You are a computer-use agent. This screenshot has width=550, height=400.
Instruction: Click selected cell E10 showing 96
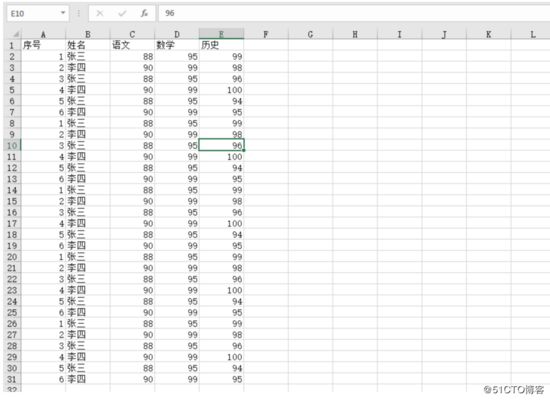click(221, 145)
